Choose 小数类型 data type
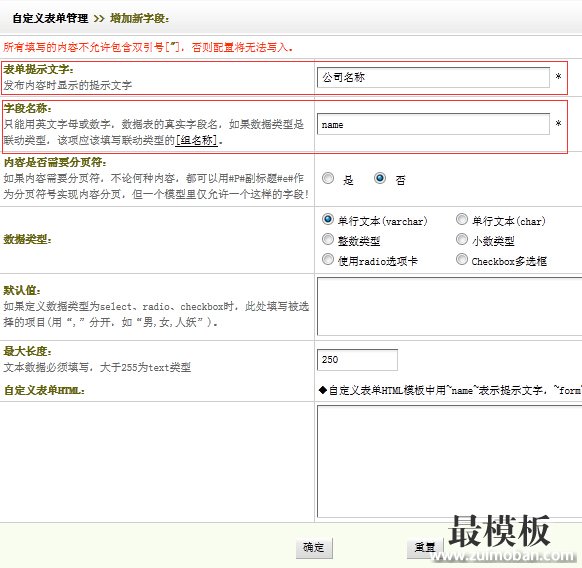This screenshot has height=568, width=582. pyautogui.click(x=461, y=239)
